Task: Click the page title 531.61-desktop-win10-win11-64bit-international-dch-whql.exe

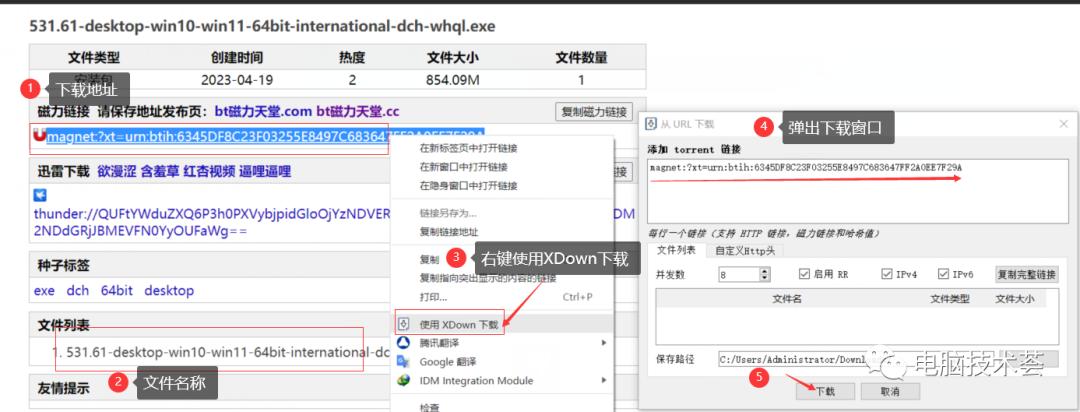Action: [262, 26]
